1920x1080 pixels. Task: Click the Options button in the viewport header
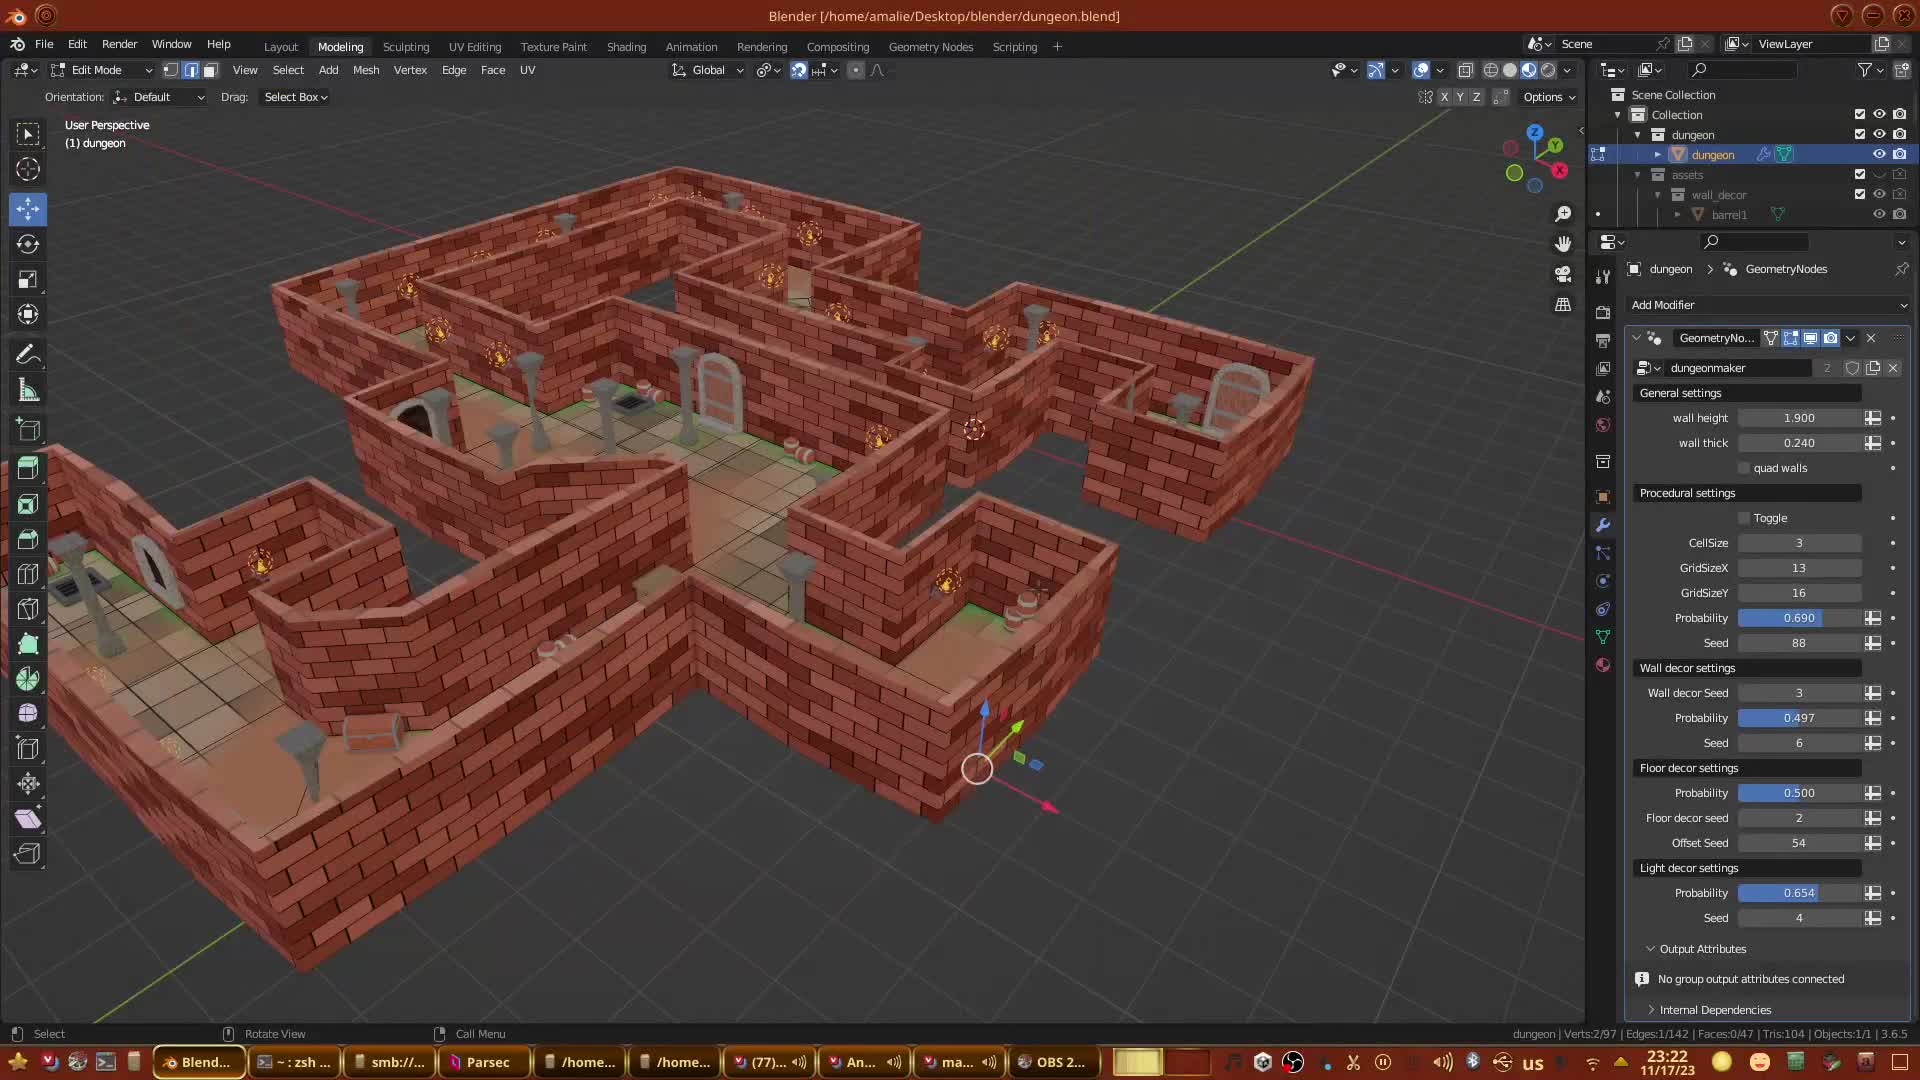point(1549,97)
